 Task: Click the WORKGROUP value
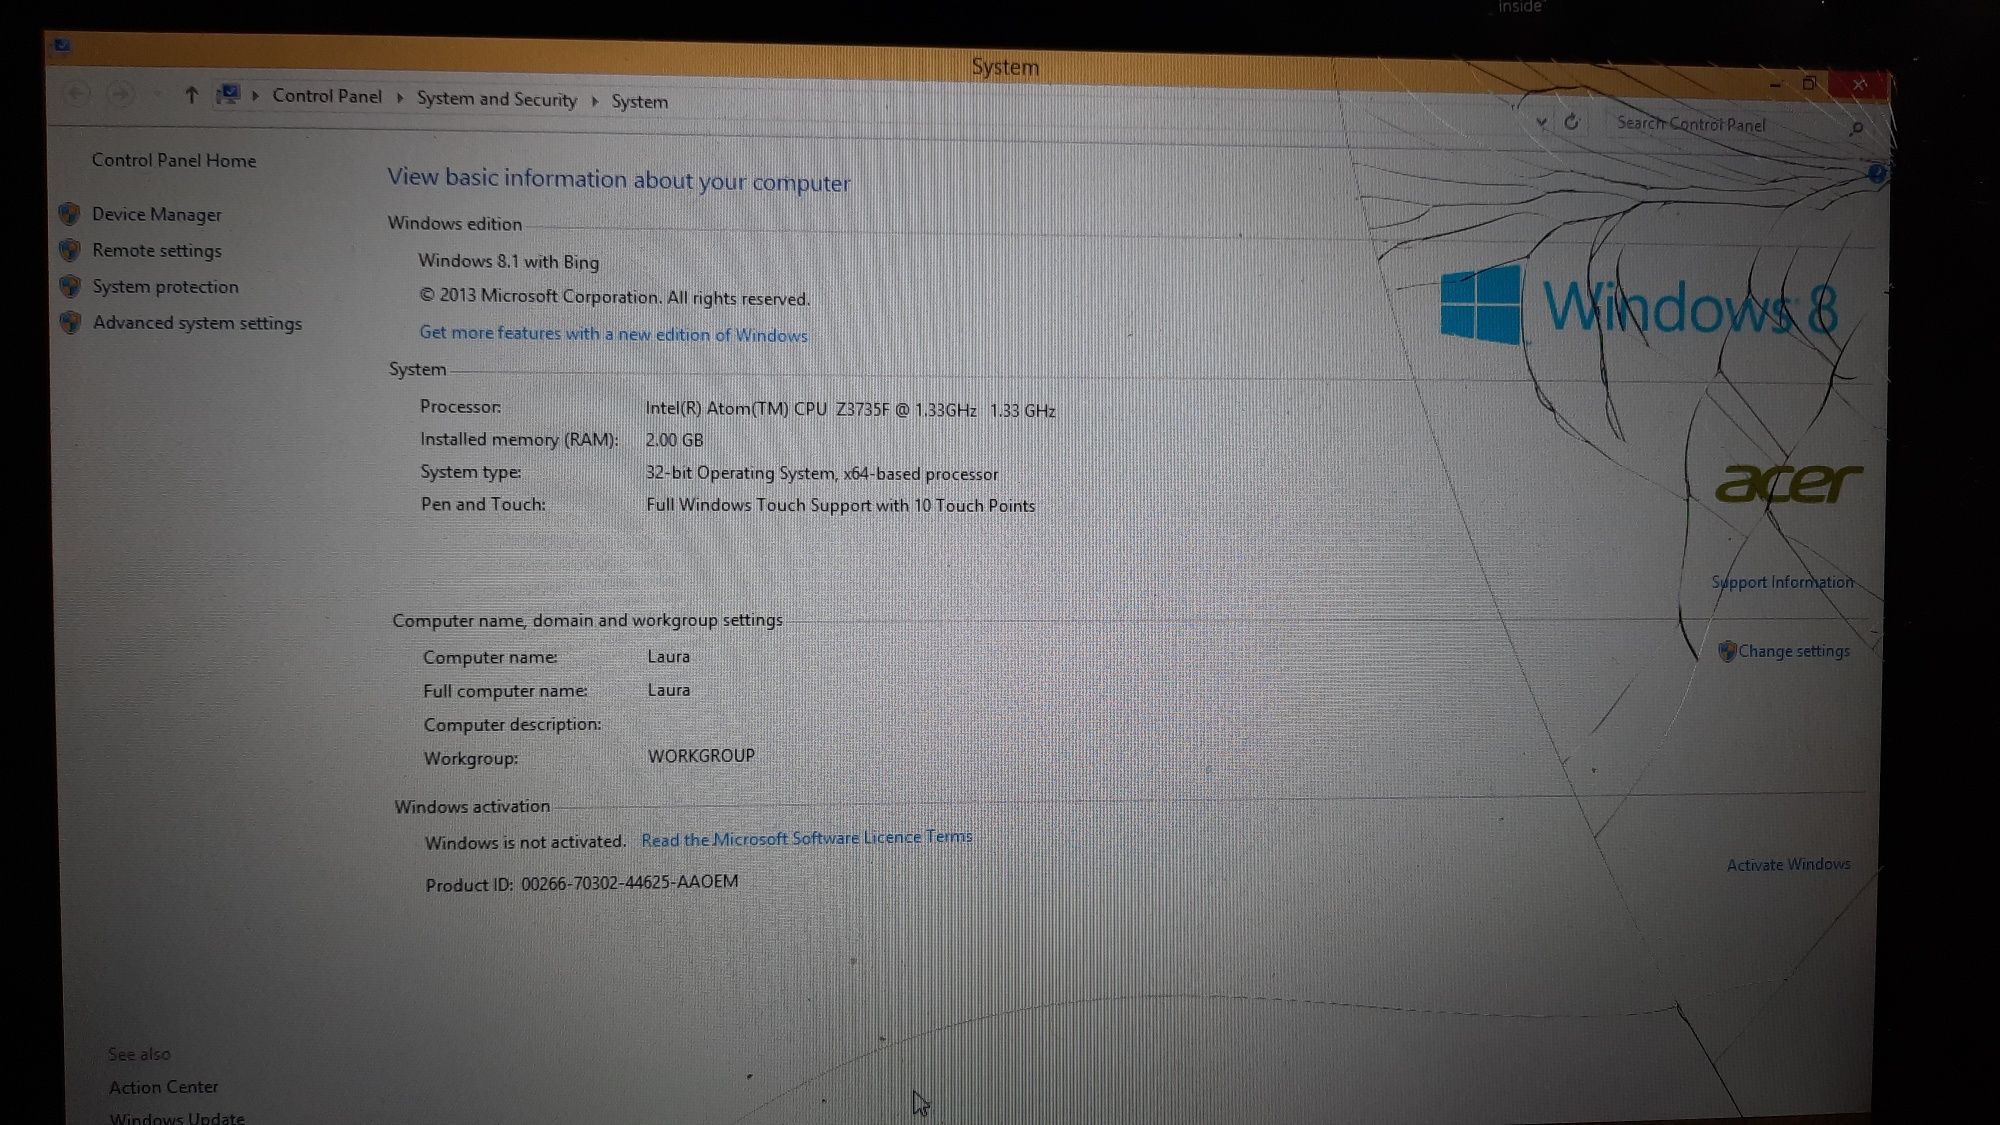(701, 756)
